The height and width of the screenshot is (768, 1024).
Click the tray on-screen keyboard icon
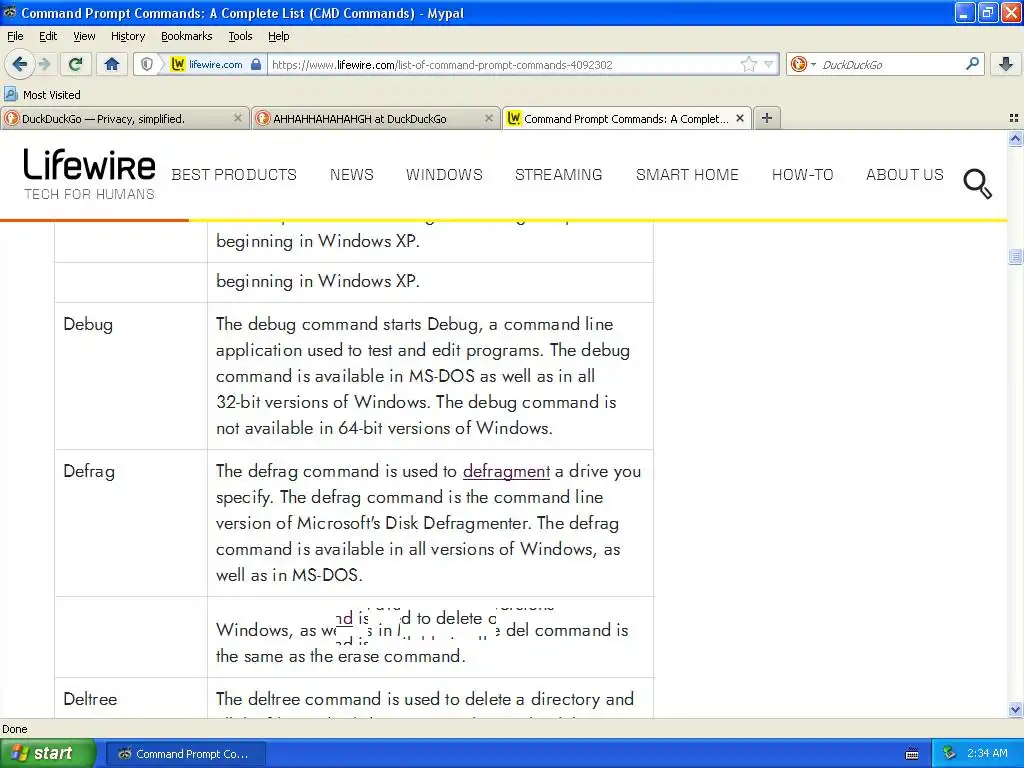click(912, 754)
